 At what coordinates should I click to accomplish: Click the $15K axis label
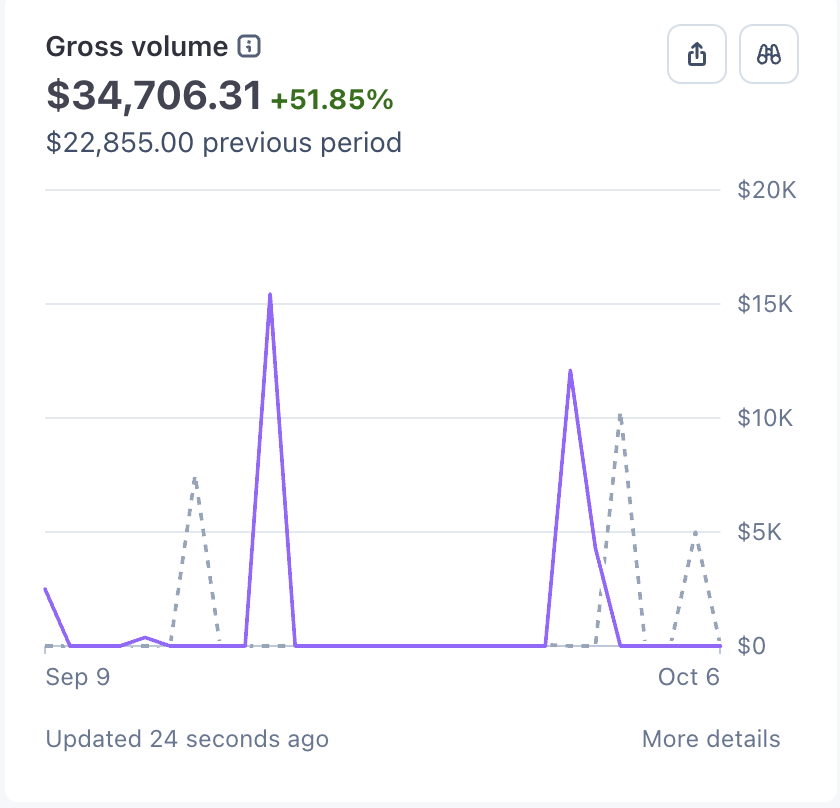point(764,304)
